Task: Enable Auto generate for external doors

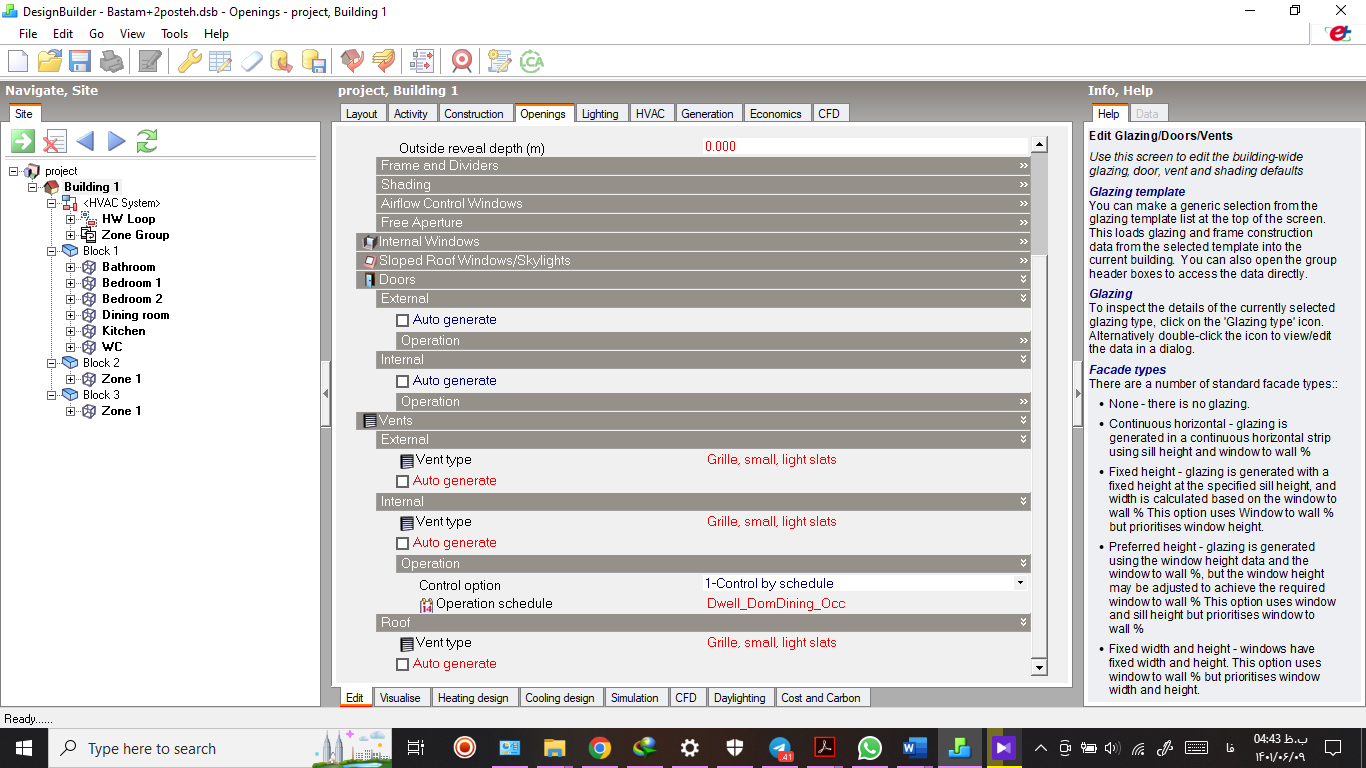Action: 403,320
